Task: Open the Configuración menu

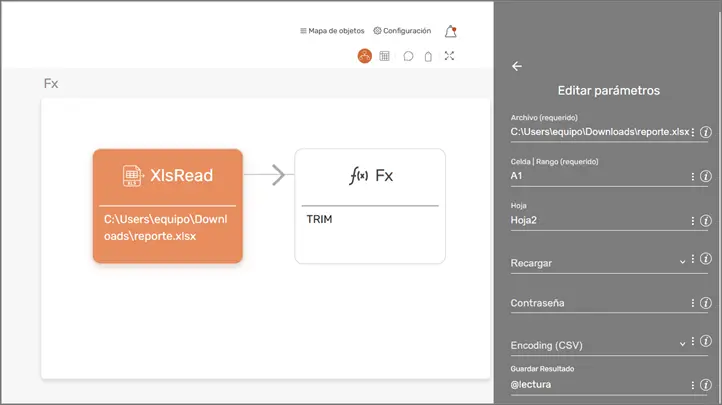Action: tap(402, 31)
